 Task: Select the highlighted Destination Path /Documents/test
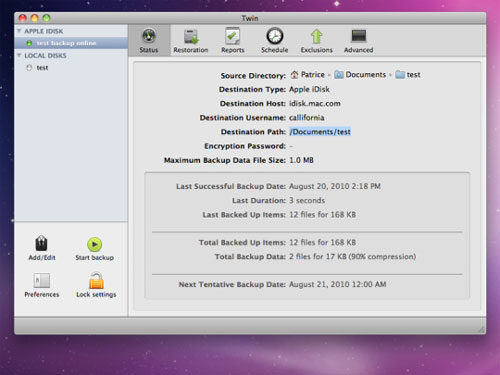pyautogui.click(x=320, y=132)
